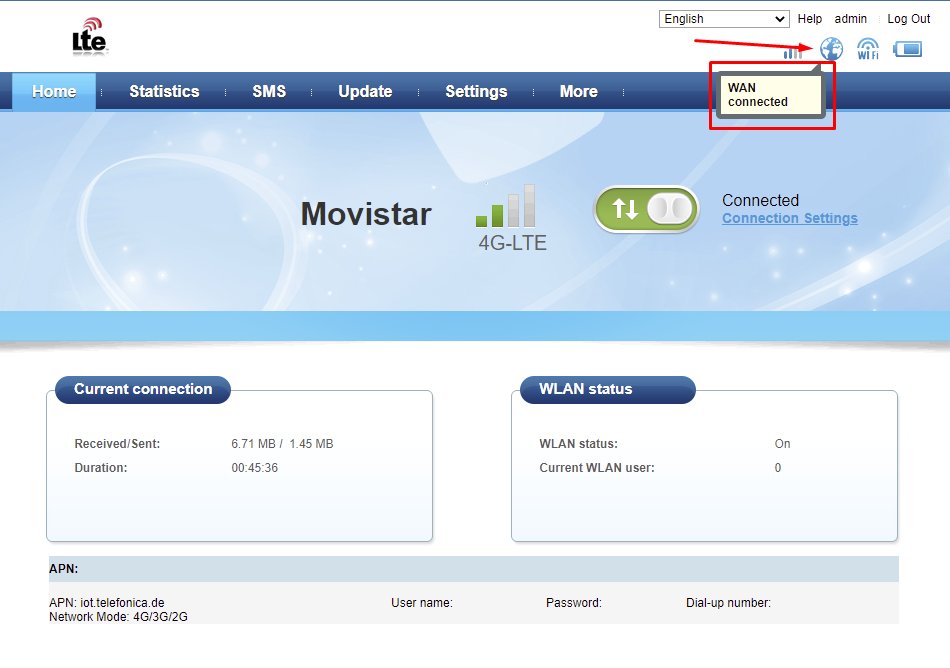Click the Connected status text
950x668 pixels.
[760, 200]
